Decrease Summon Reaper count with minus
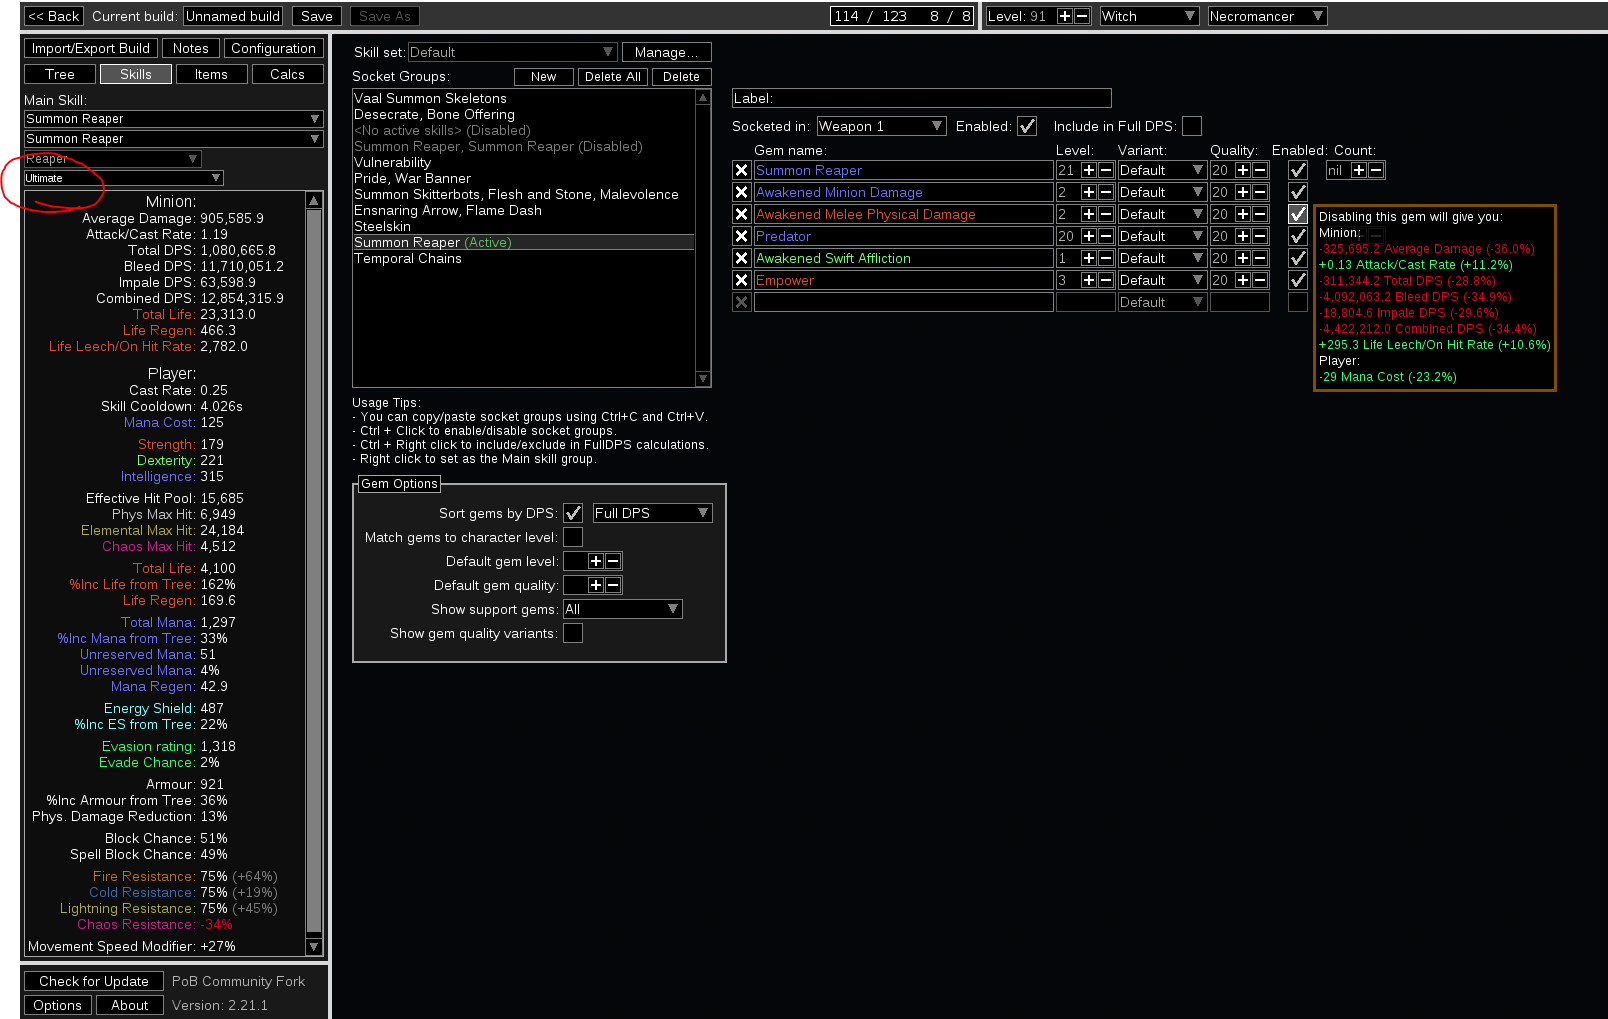Screen dimensions: 1608x1019 (x=1376, y=170)
